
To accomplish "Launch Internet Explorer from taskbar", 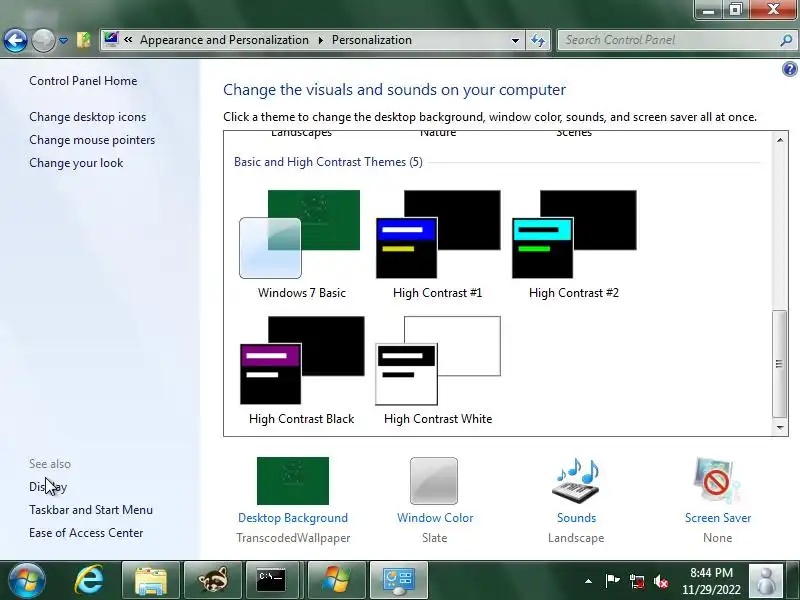I will [x=89, y=580].
